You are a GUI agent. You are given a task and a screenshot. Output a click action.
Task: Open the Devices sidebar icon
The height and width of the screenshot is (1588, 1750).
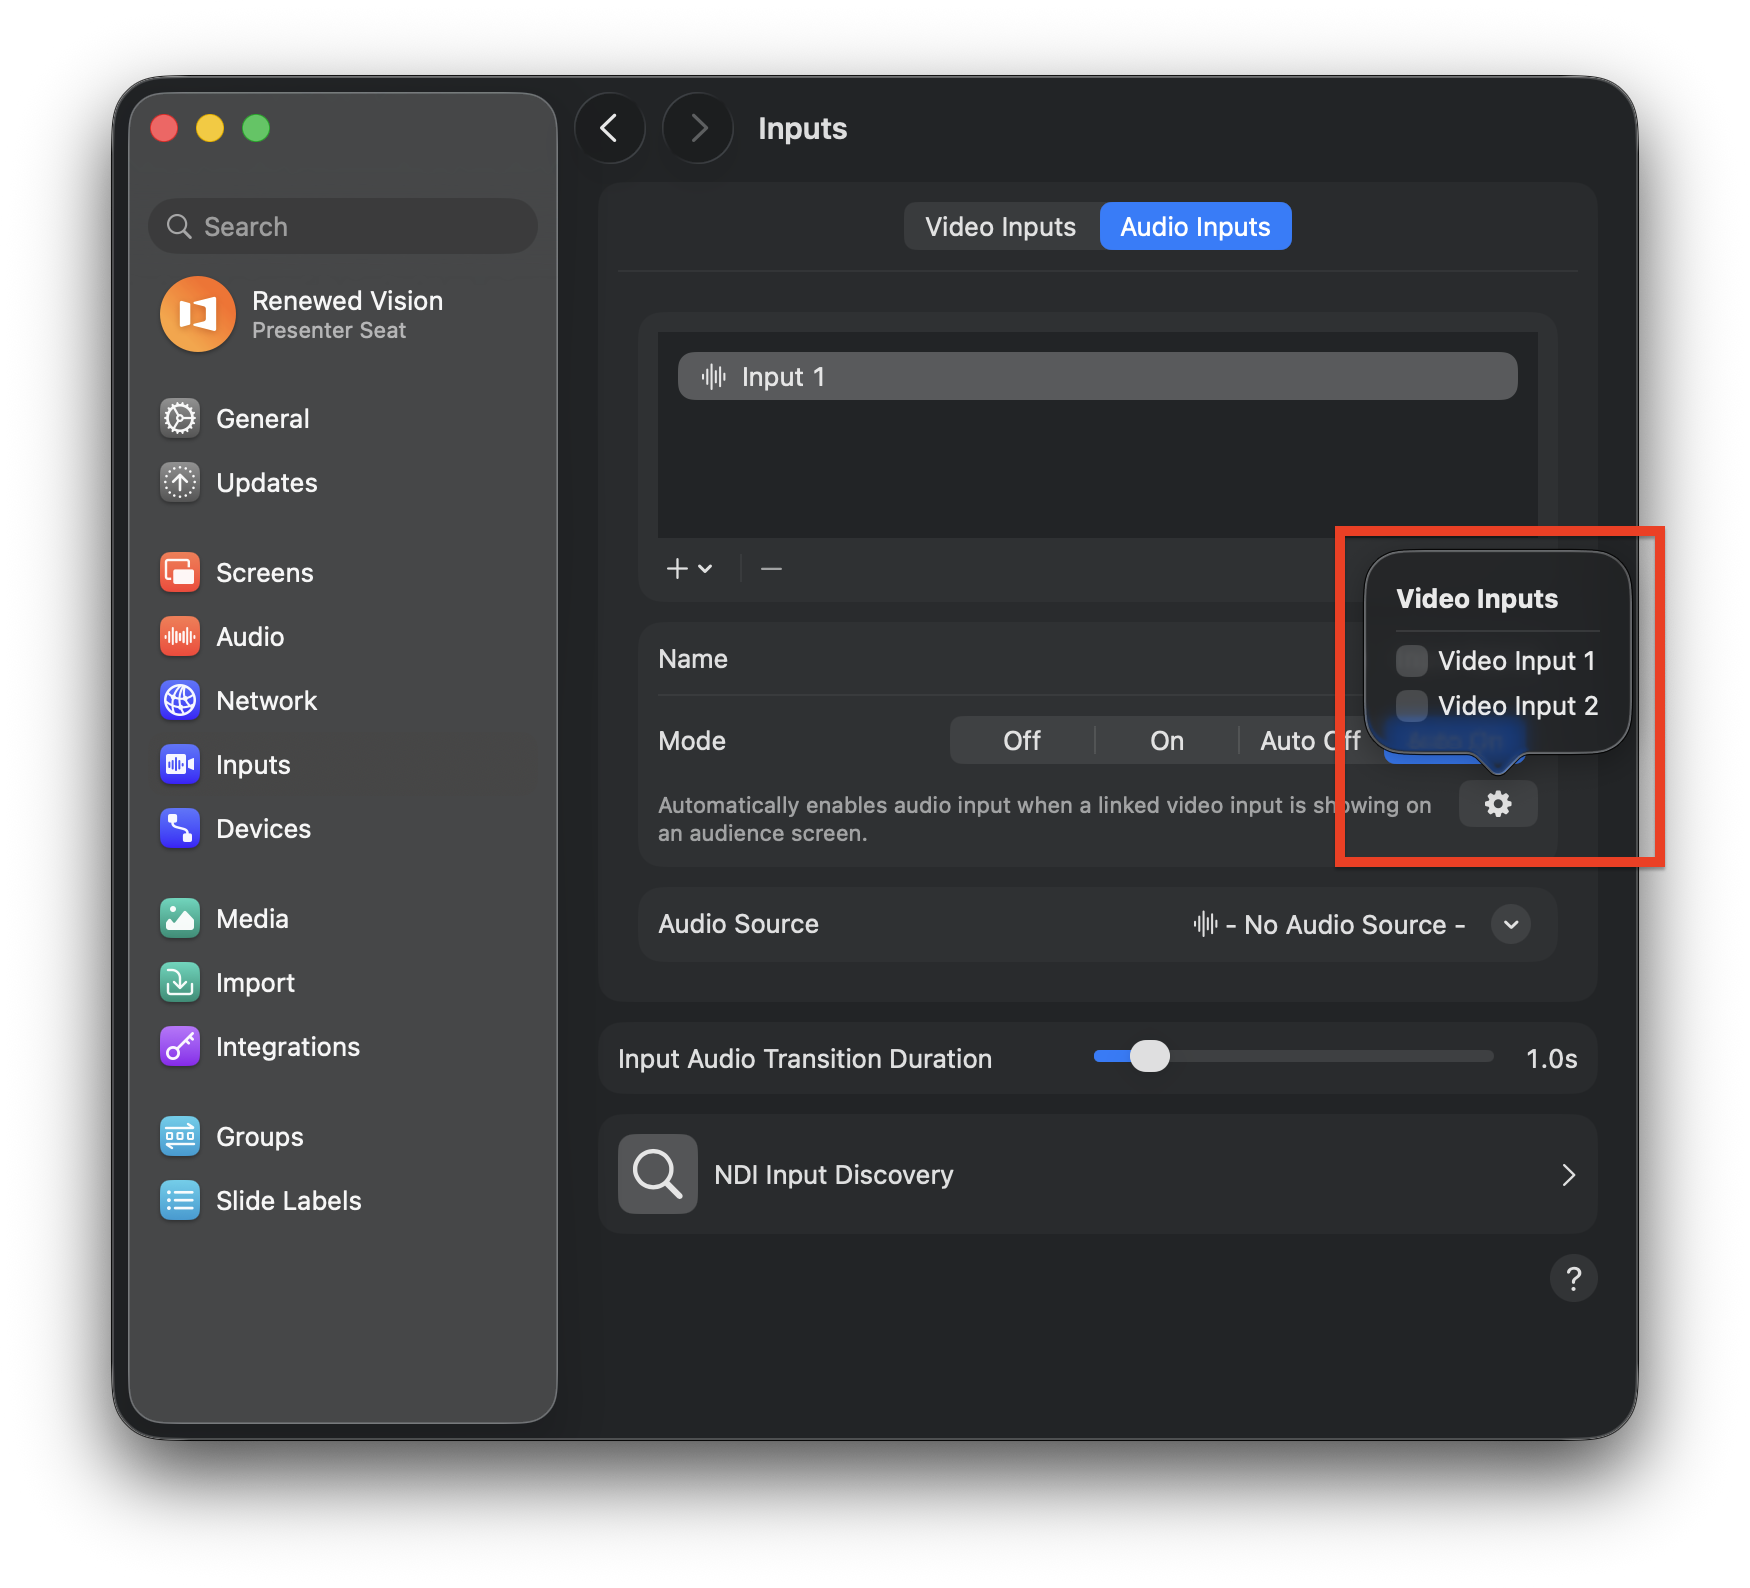(180, 828)
